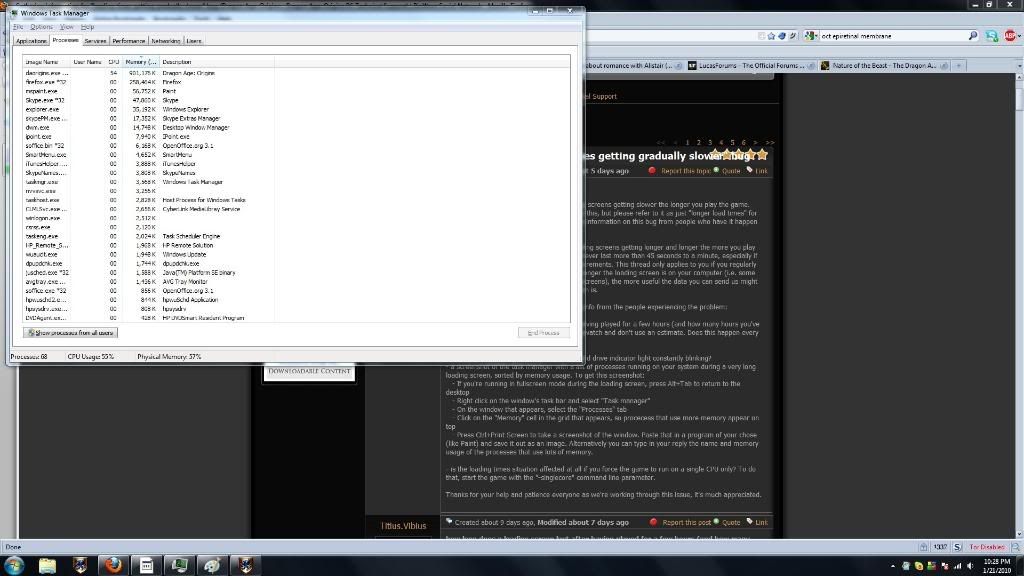
Task: Click the magnifier icon in search box
Action: [972, 36]
